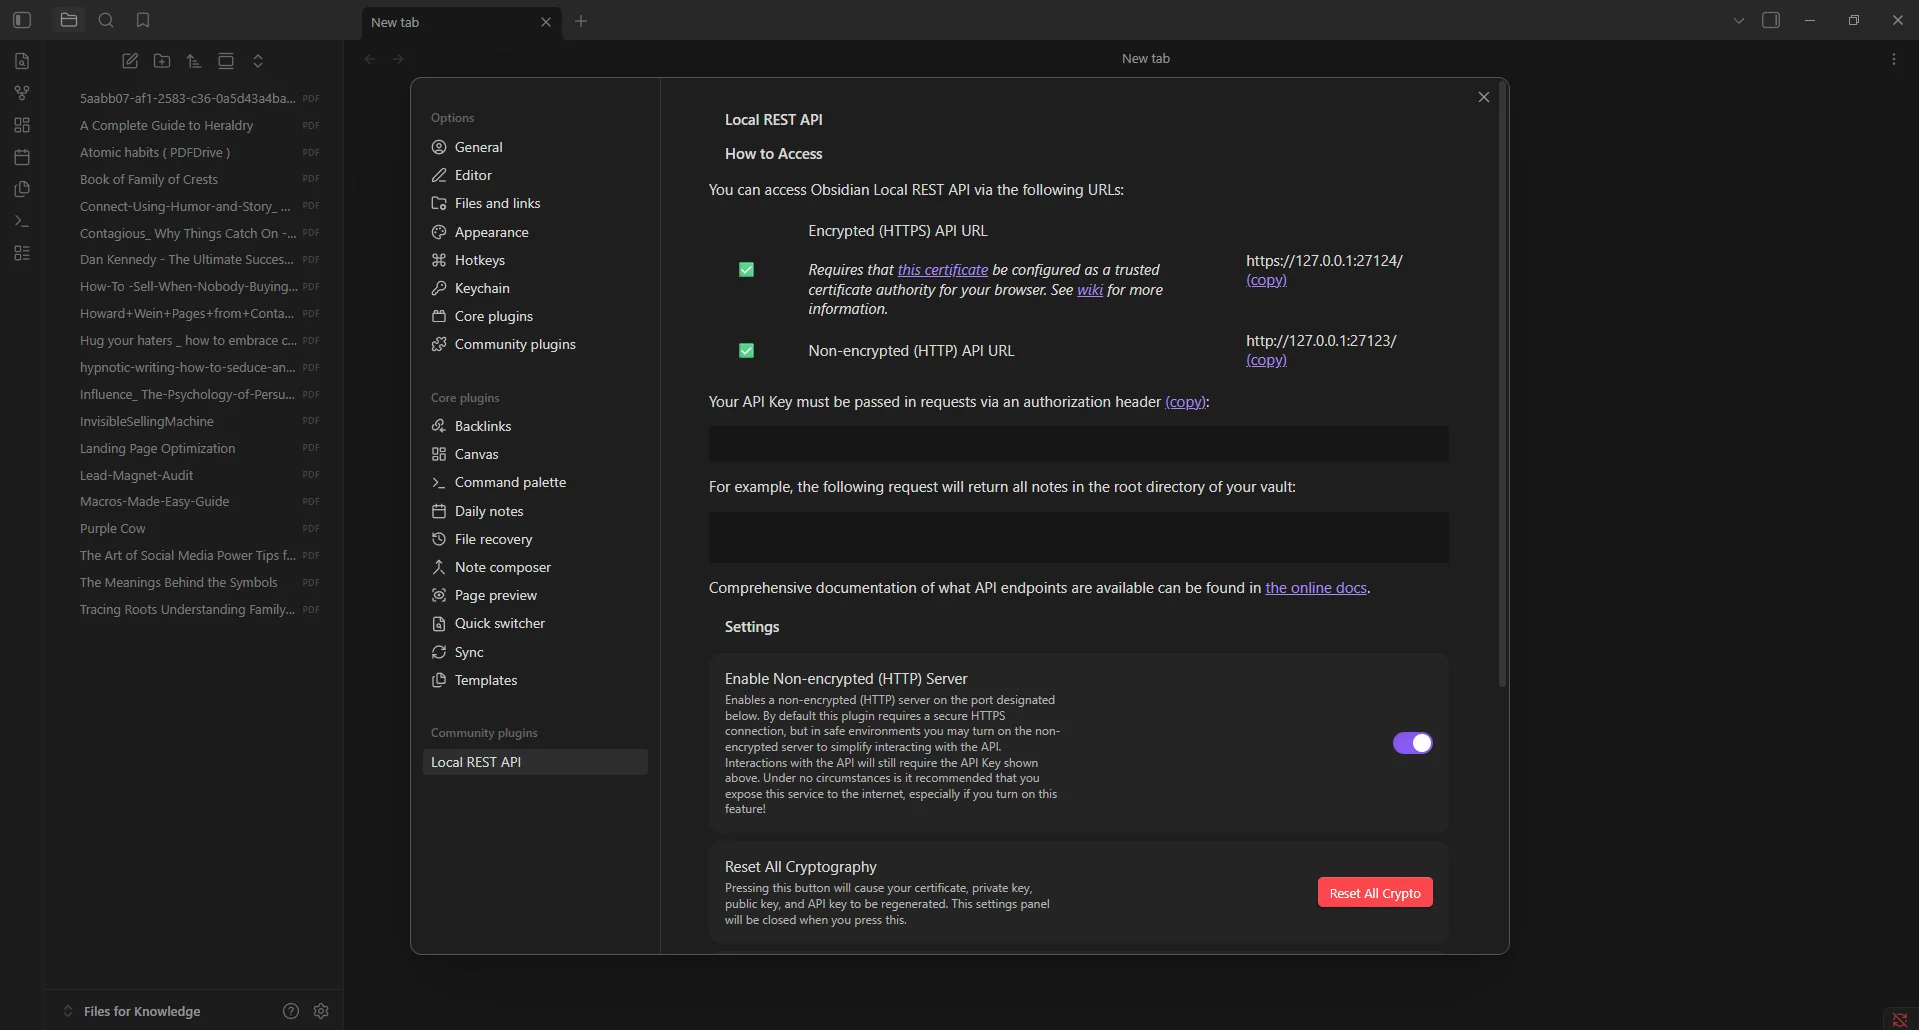This screenshot has height=1030, width=1919.
Task: Open the 'this certificate' link
Action: (942, 270)
